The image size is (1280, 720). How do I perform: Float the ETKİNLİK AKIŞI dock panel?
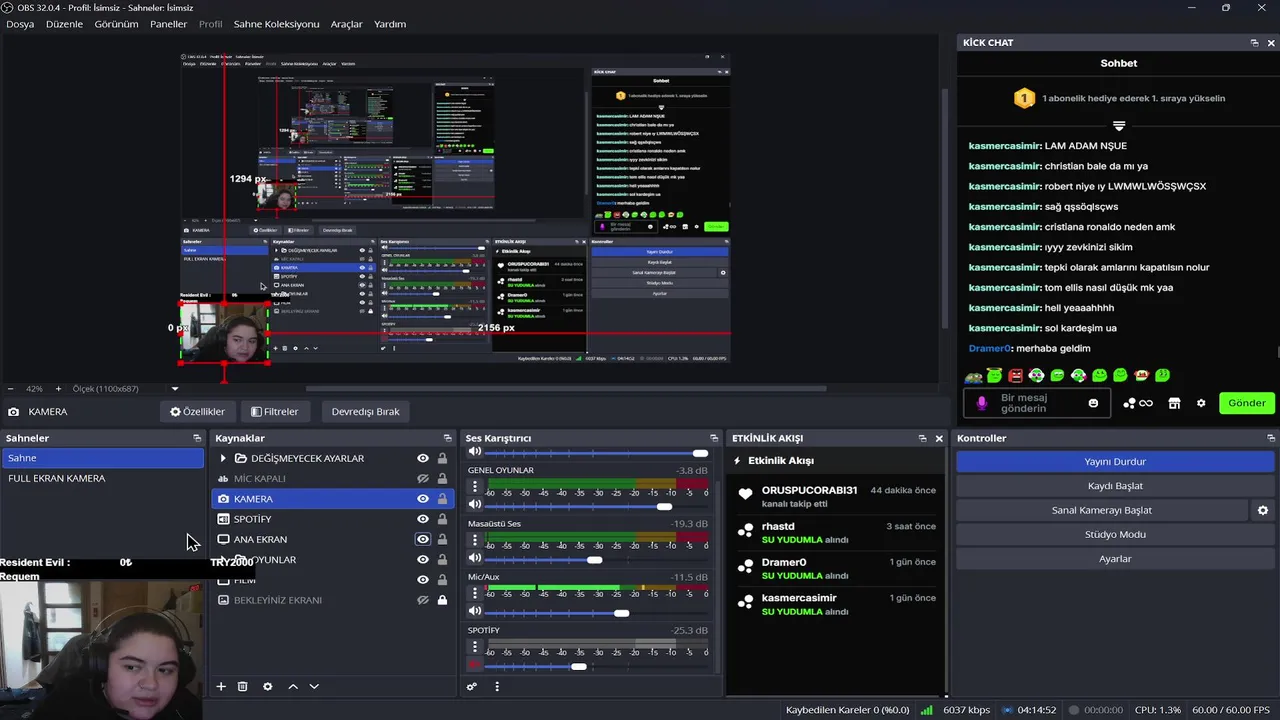pyautogui.click(x=922, y=438)
